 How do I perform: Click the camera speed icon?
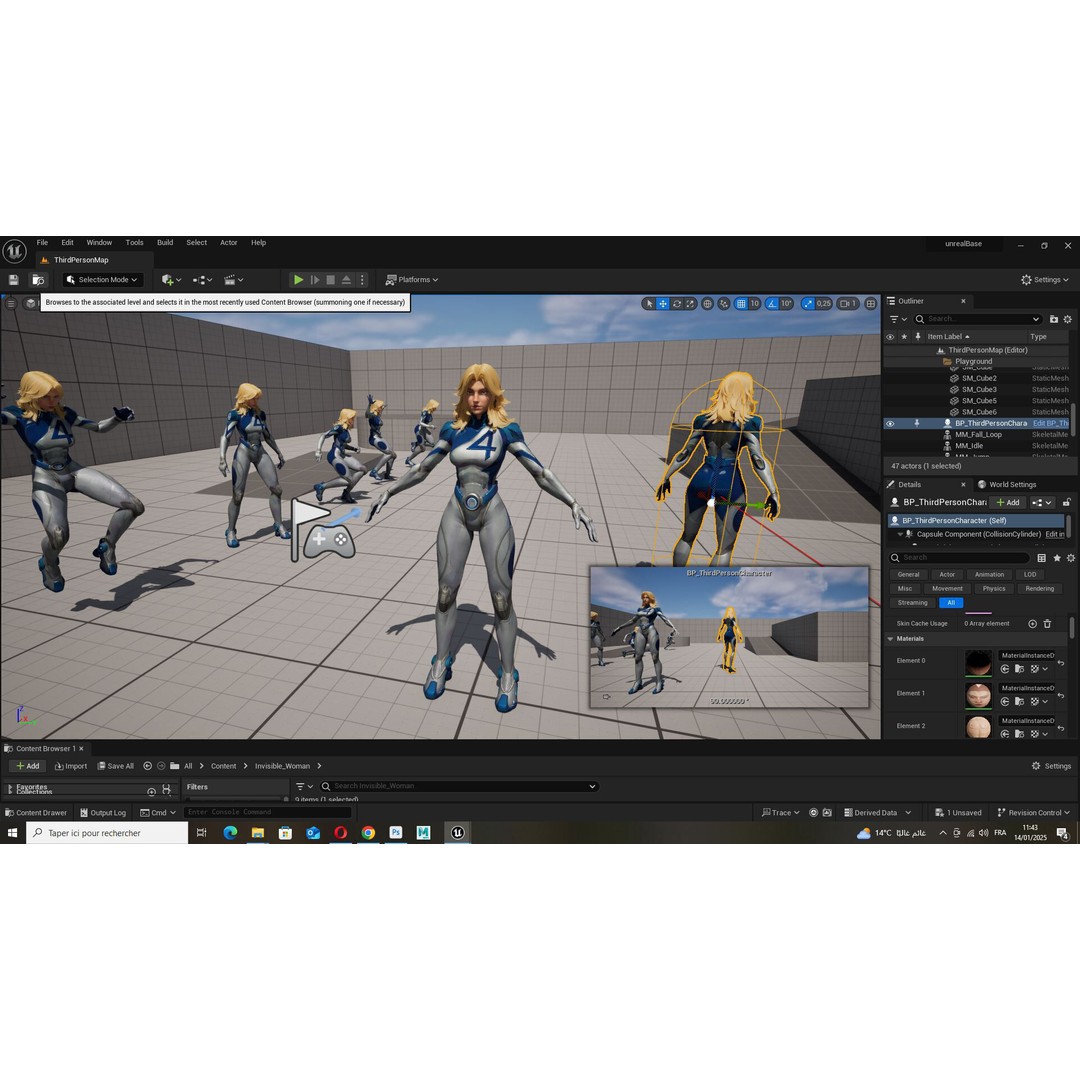pos(847,304)
